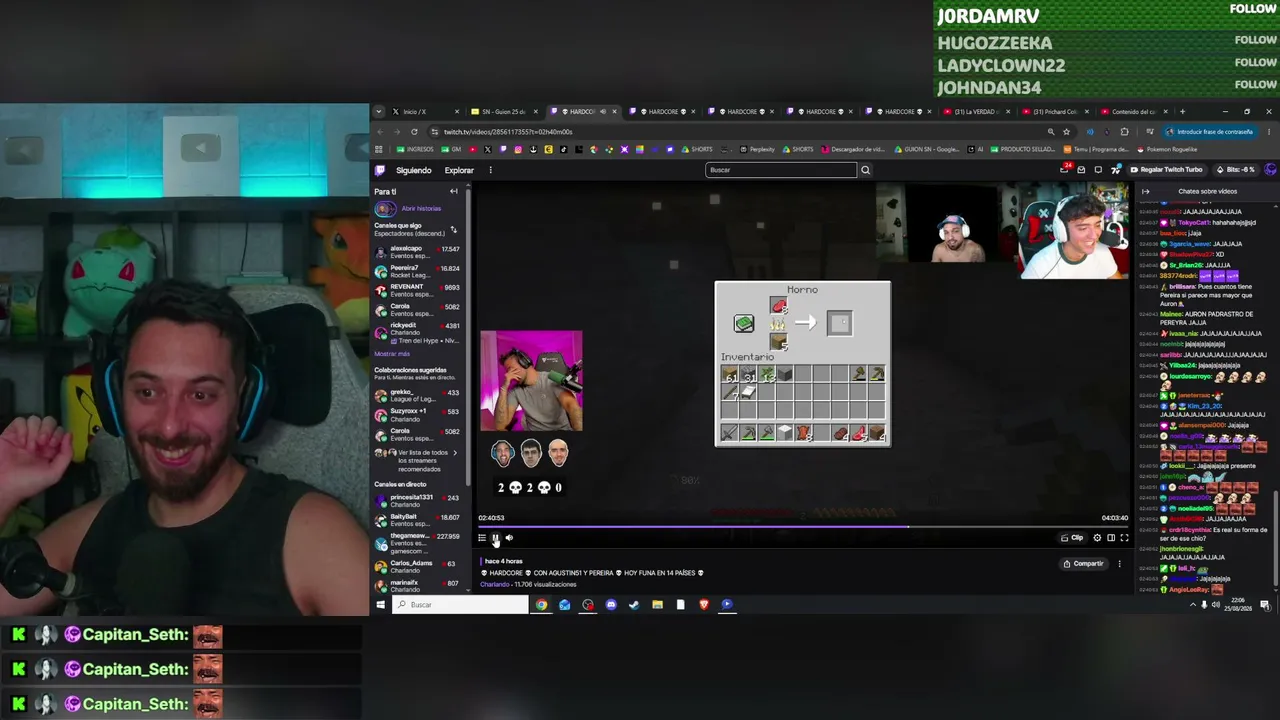This screenshot has height=720, width=1280.
Task: Open File Explorer from the taskbar
Action: point(657,605)
